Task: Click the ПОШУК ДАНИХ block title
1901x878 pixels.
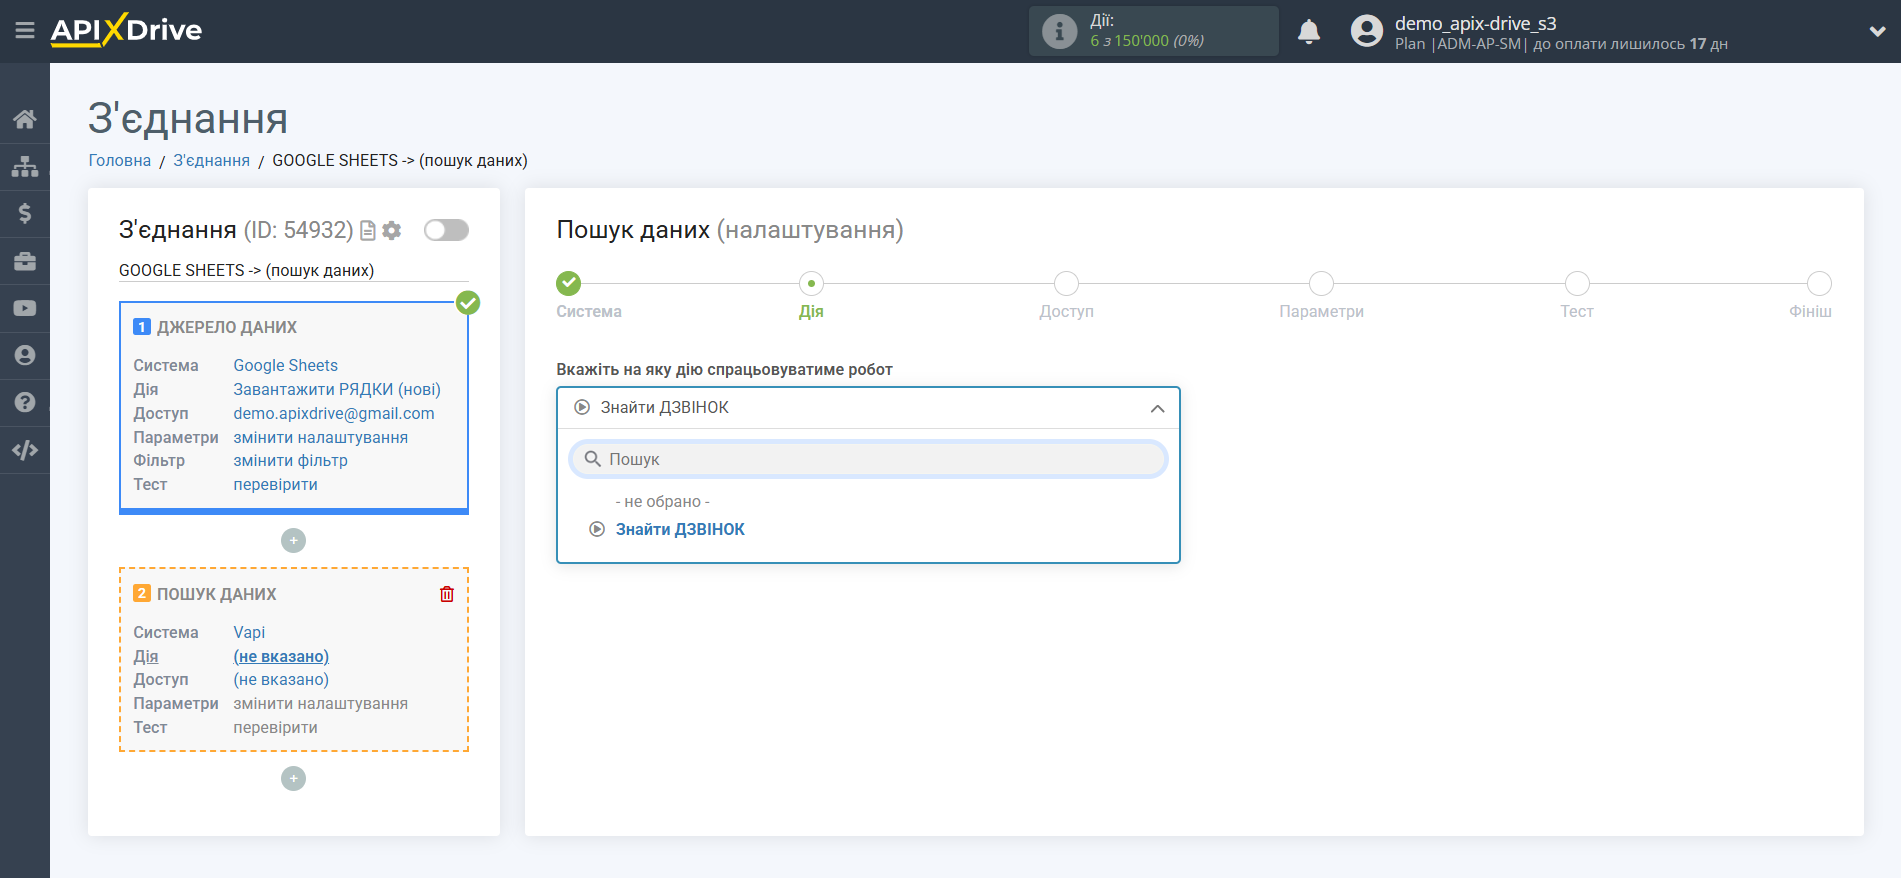Action: pos(217,595)
